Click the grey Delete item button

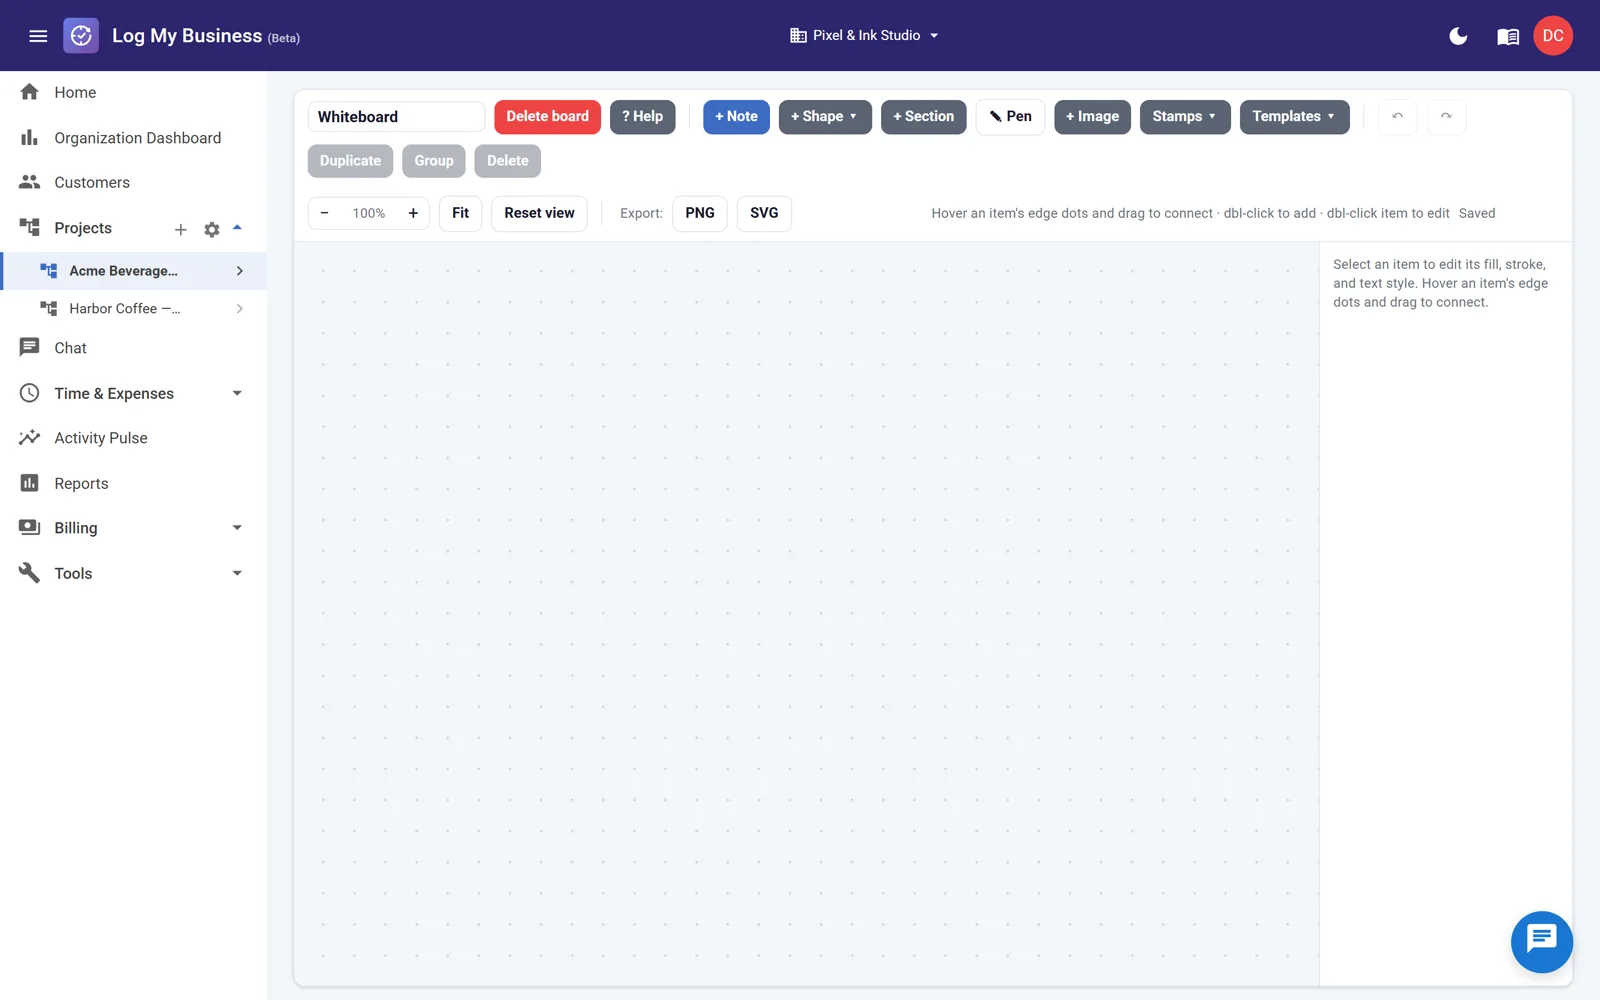[x=507, y=161]
